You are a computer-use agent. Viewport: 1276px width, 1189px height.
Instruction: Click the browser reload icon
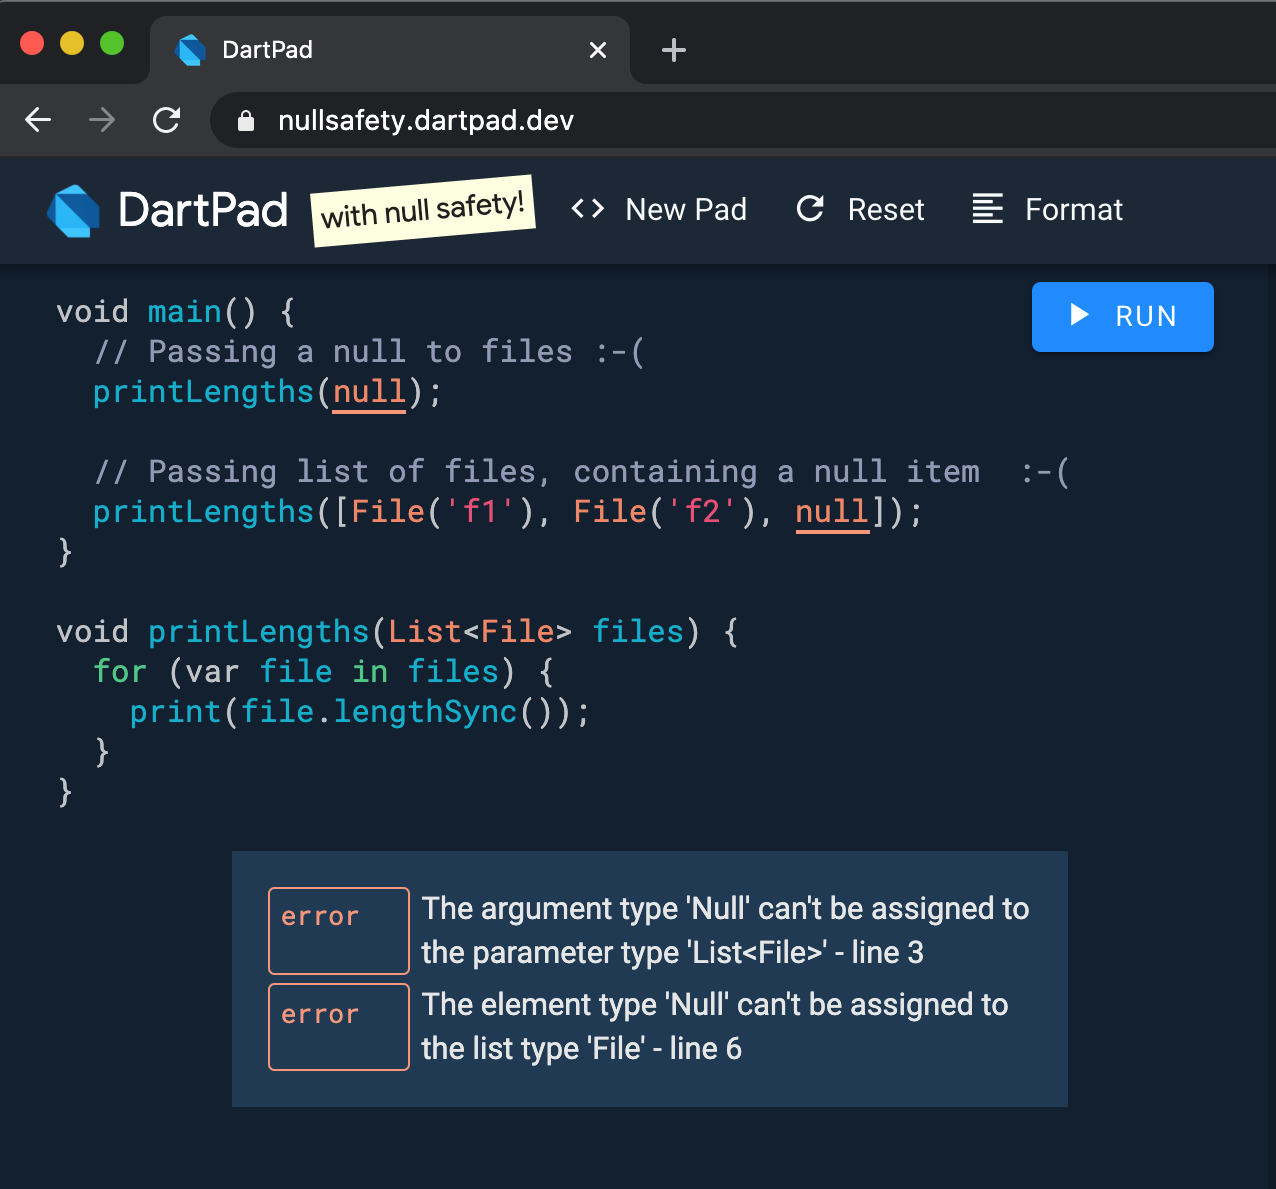166,120
